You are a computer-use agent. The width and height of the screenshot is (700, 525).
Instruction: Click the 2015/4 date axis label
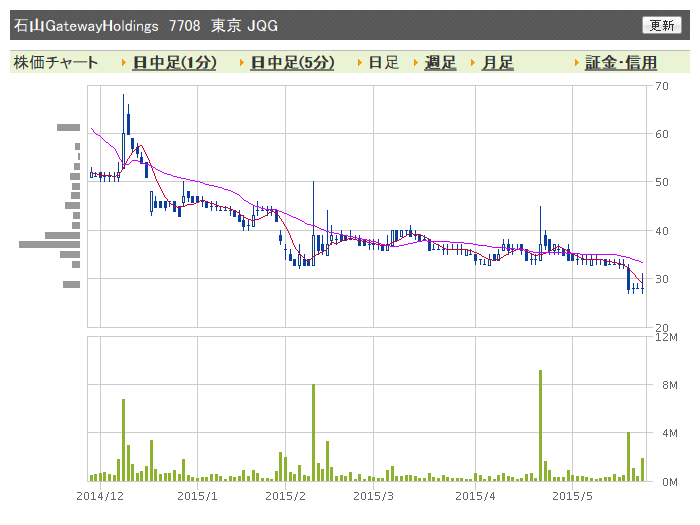(475, 496)
